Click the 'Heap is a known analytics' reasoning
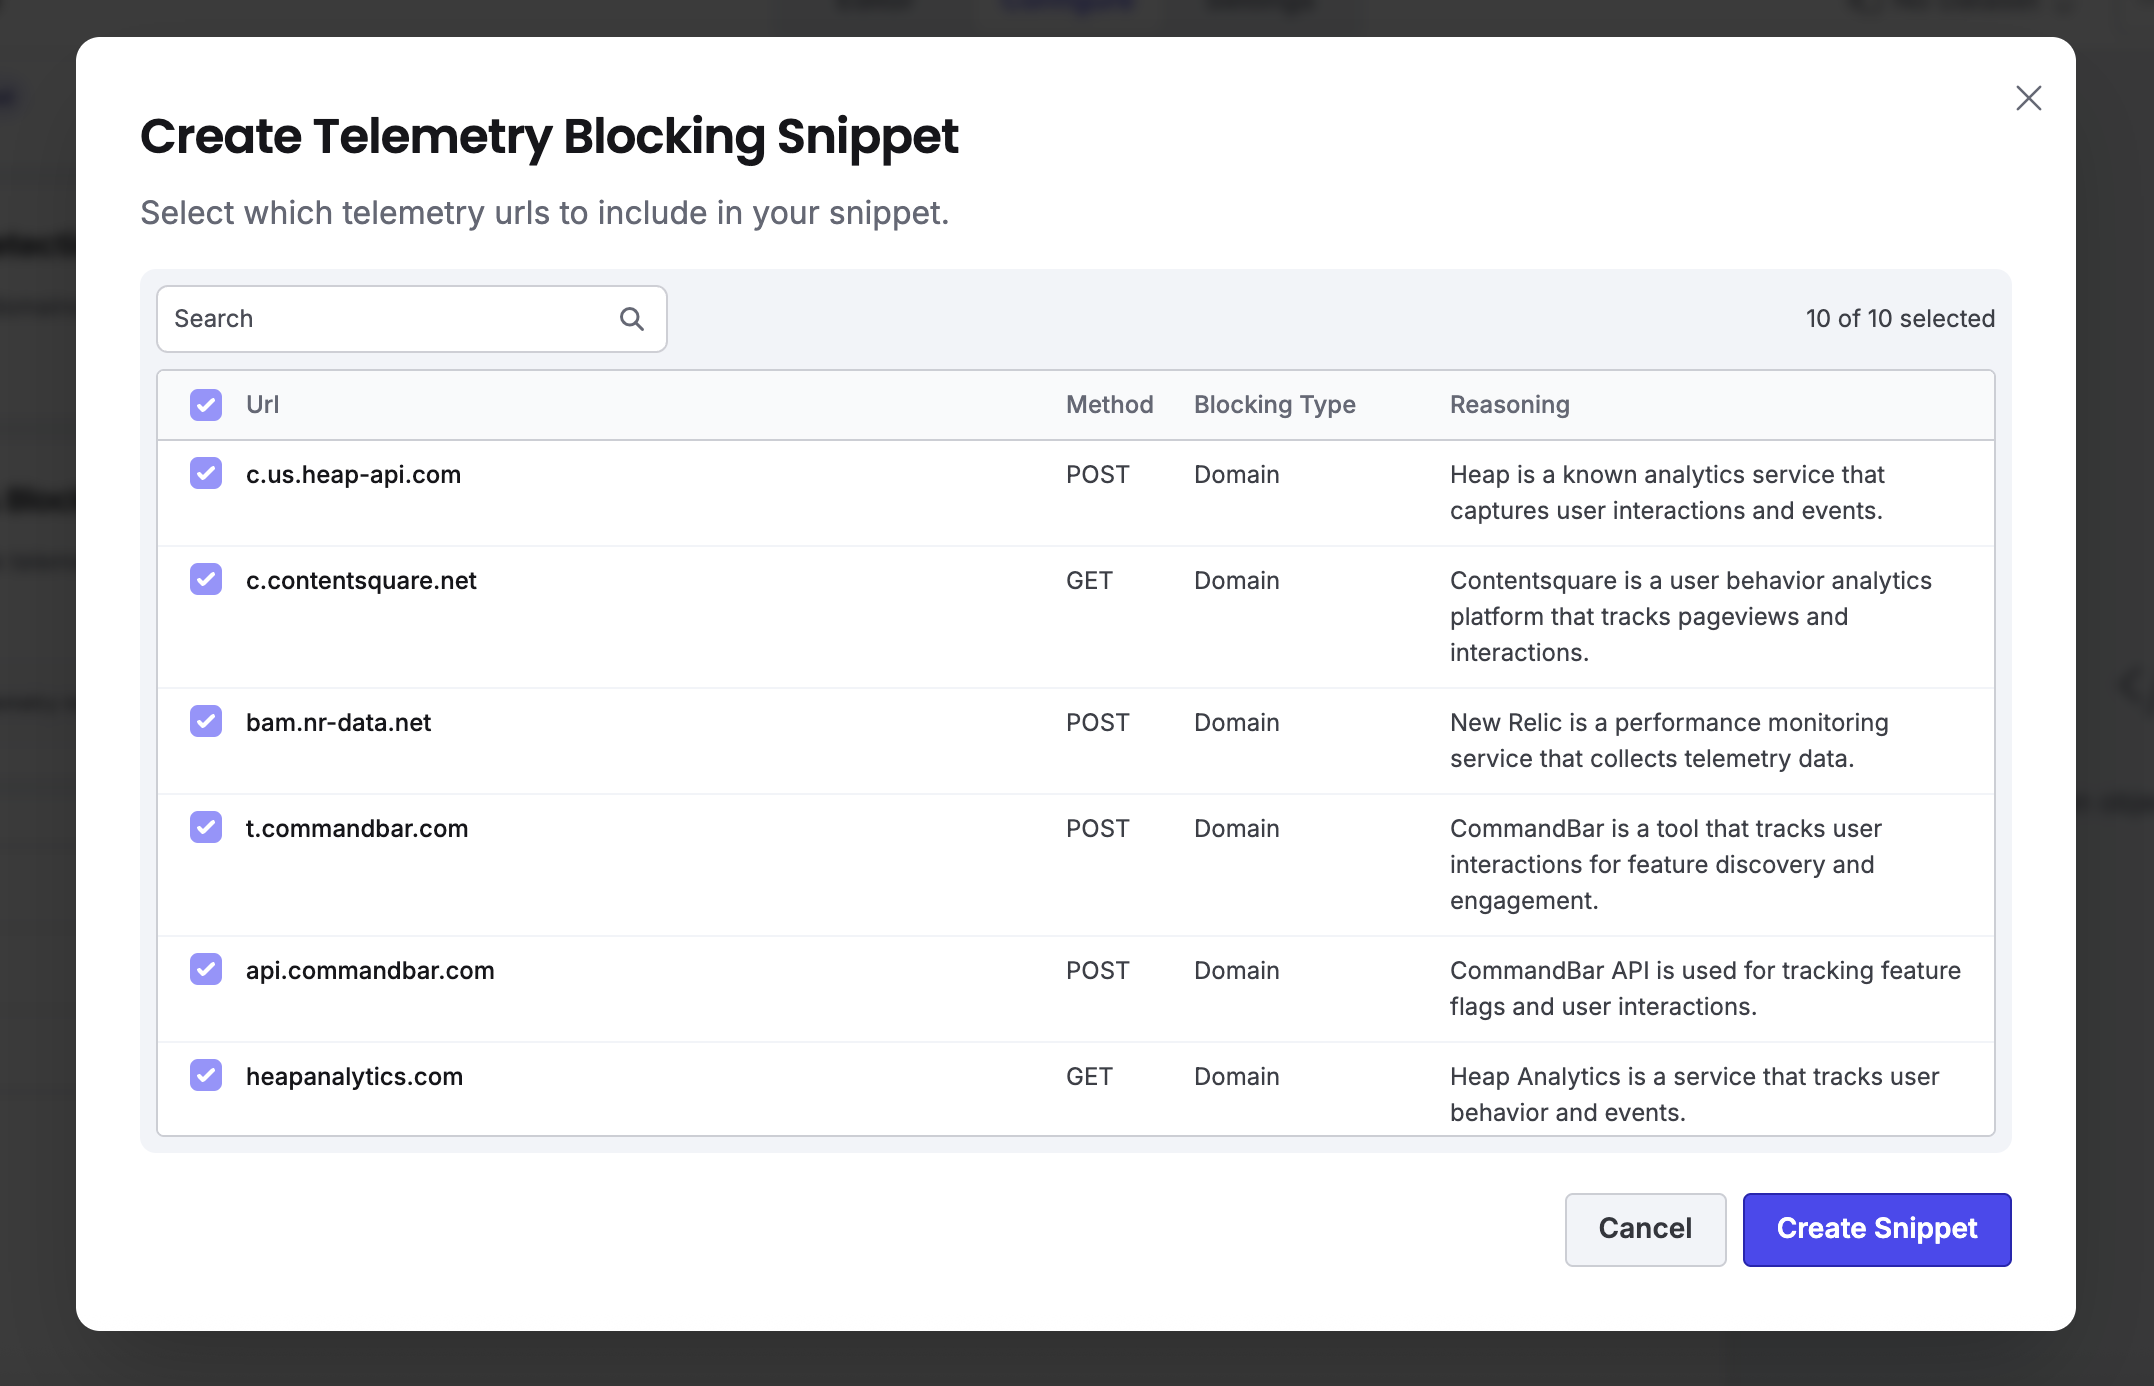This screenshot has width=2154, height=1386. pyautogui.click(x=1667, y=493)
